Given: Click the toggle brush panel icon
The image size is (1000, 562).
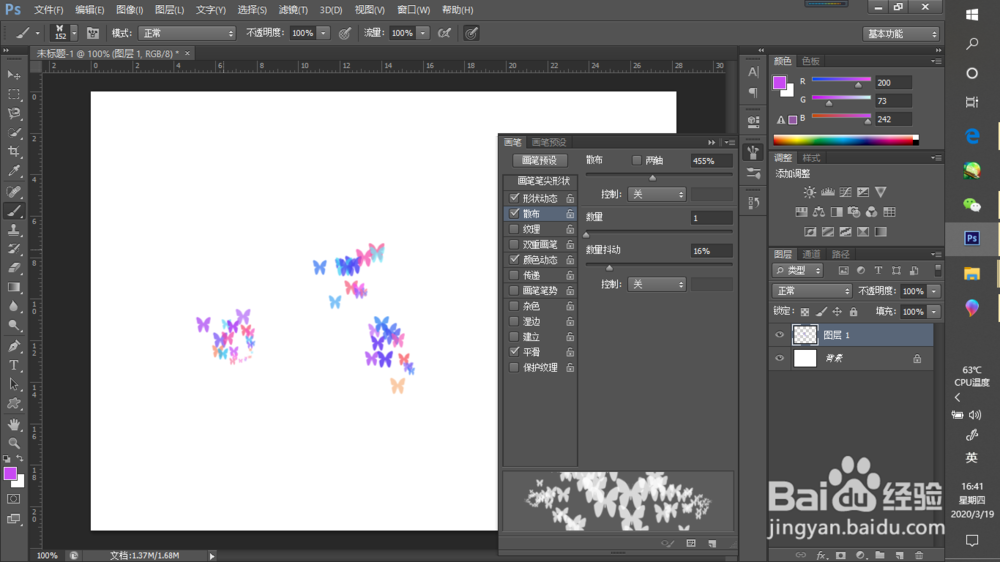Looking at the screenshot, I should (x=92, y=33).
